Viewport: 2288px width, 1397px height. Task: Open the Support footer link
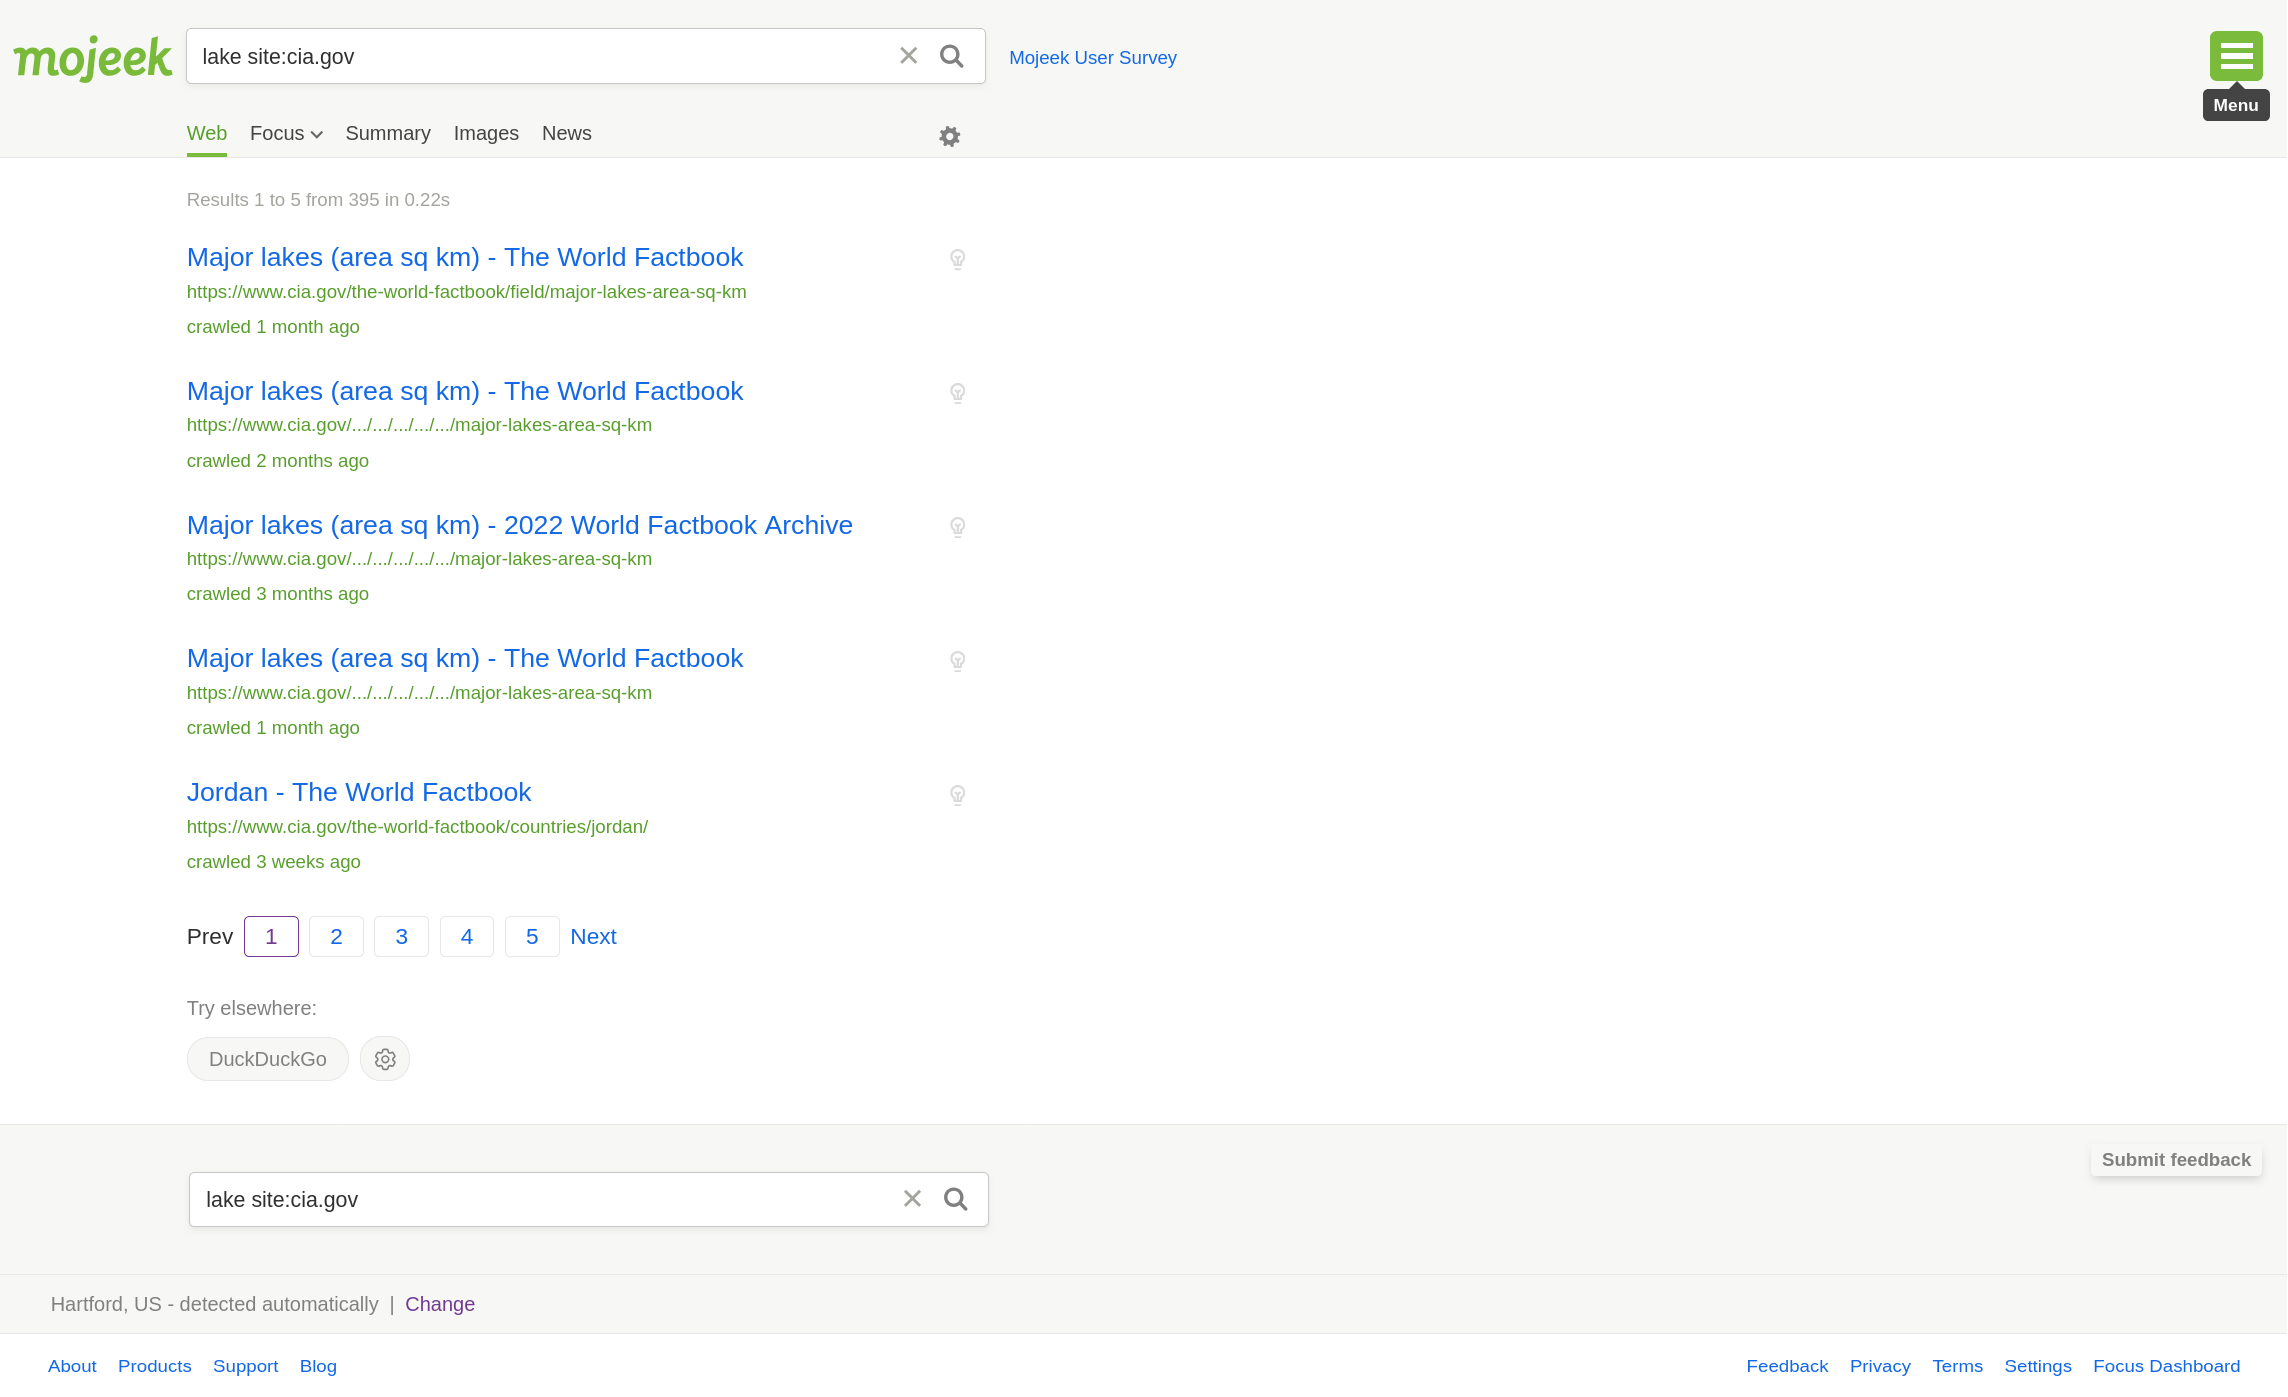tap(246, 1366)
